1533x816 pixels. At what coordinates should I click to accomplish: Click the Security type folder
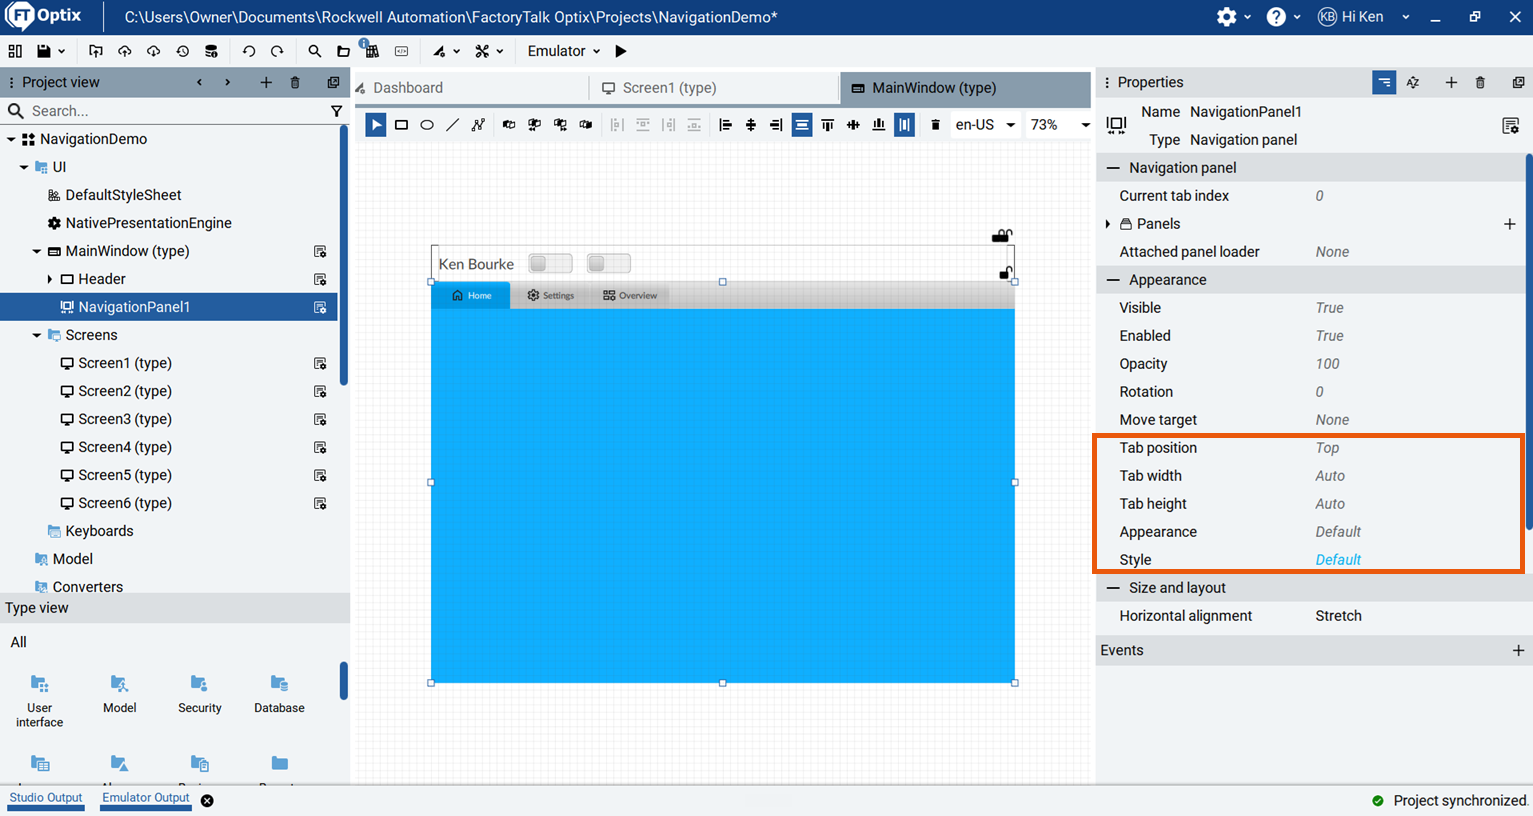[x=199, y=694]
